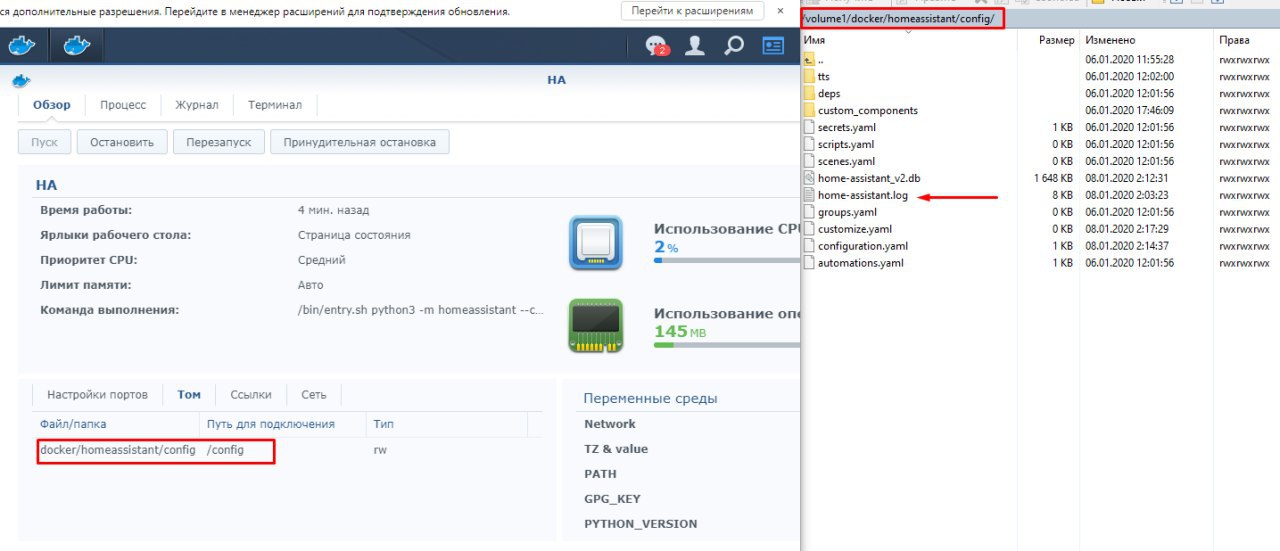
Task: Select the configuration.yaml file name
Action: [863, 247]
